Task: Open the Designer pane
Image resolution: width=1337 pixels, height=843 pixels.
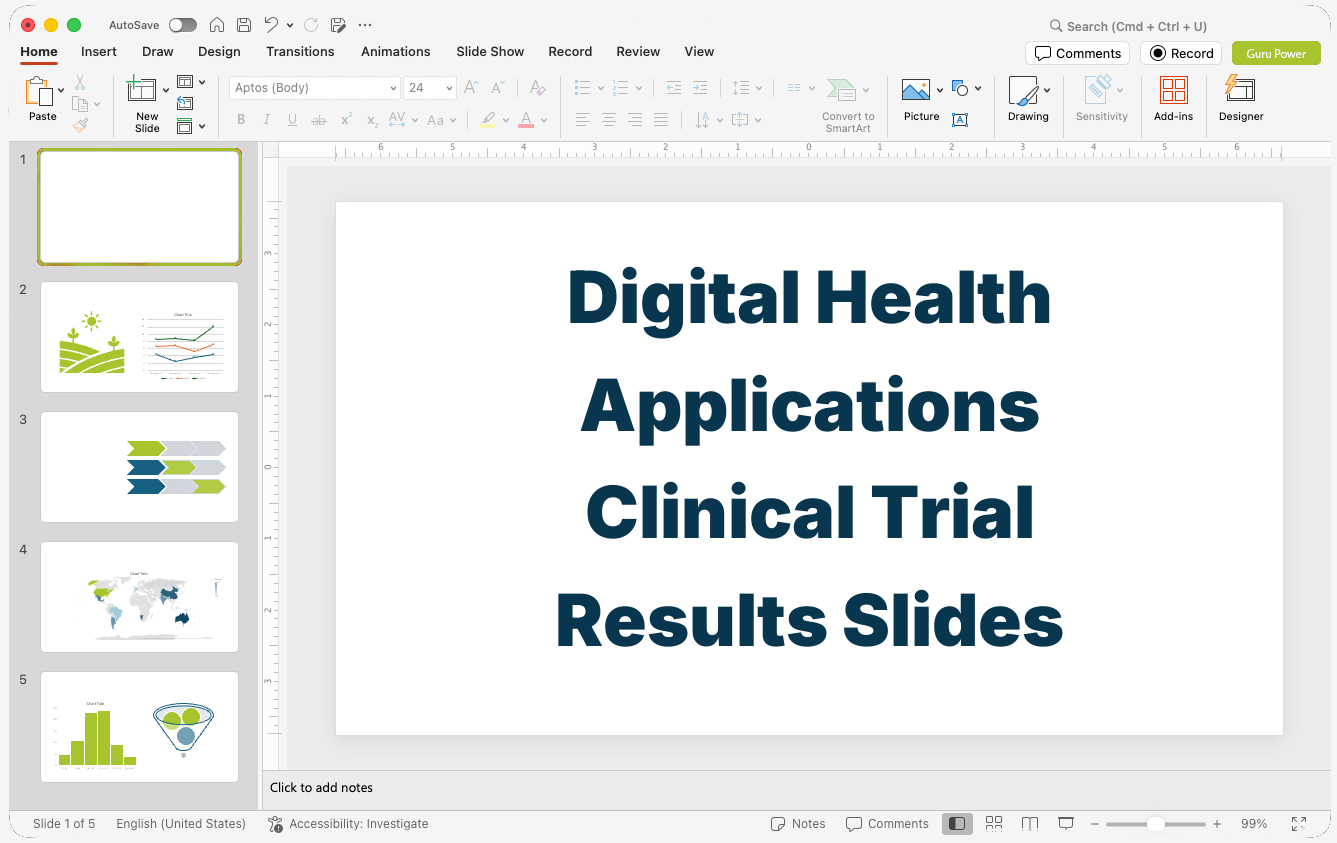Action: pyautogui.click(x=1241, y=99)
